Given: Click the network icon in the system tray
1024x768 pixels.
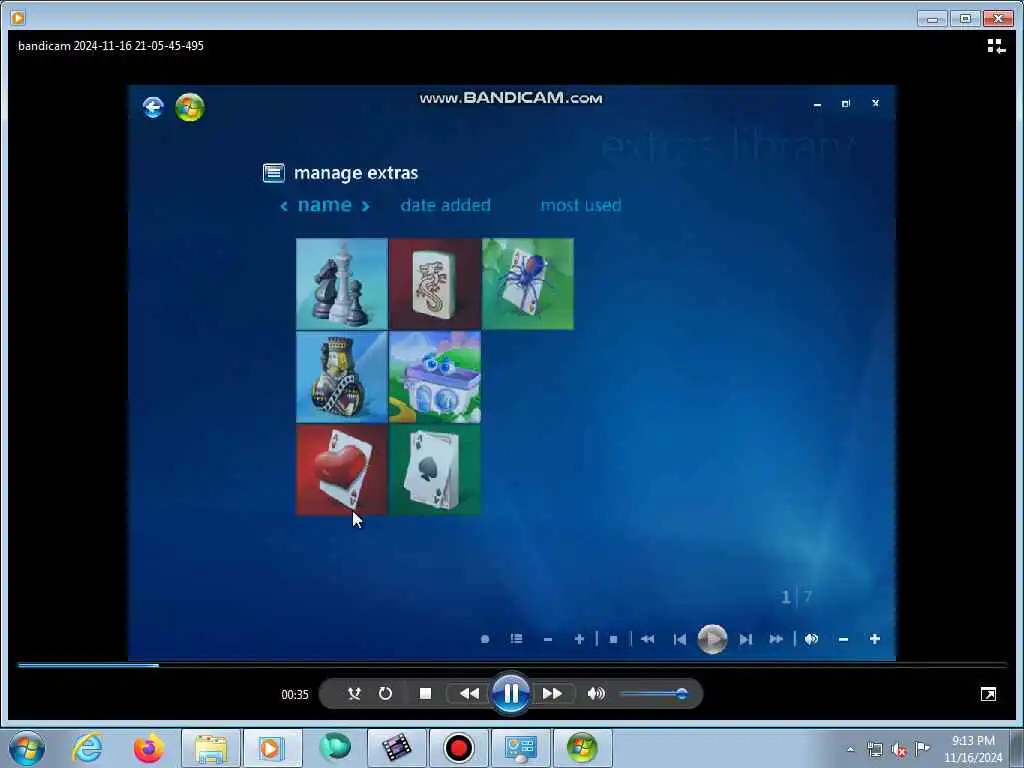Looking at the screenshot, I should click(874, 750).
